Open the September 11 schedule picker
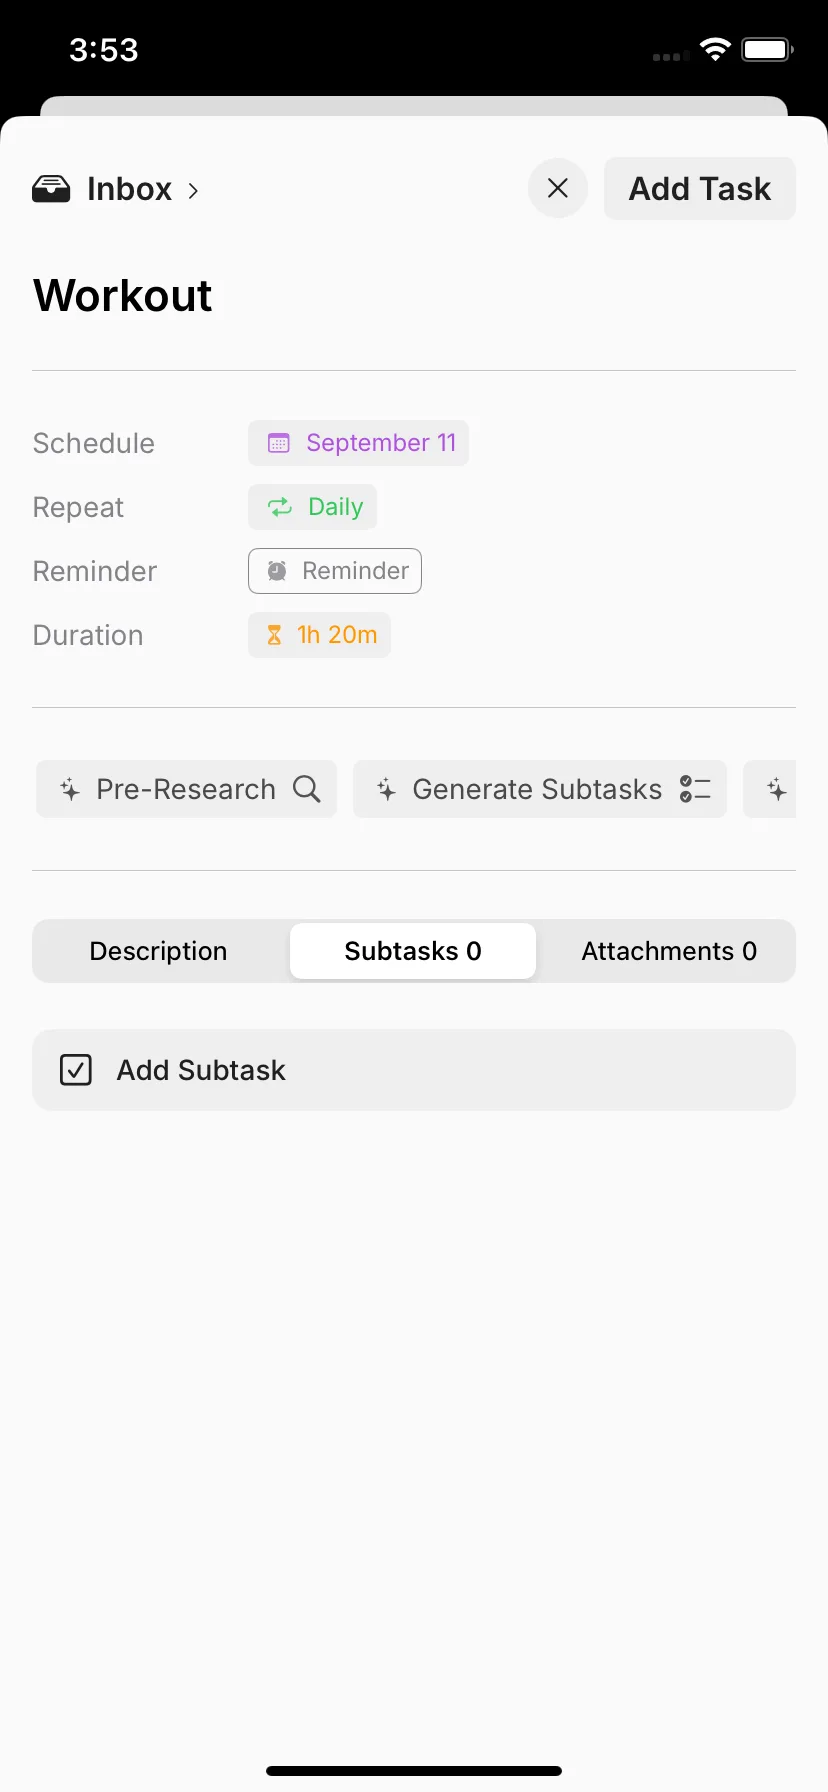 click(x=358, y=443)
